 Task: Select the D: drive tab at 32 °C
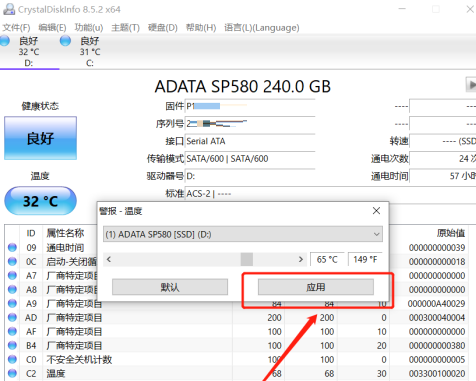[29, 52]
